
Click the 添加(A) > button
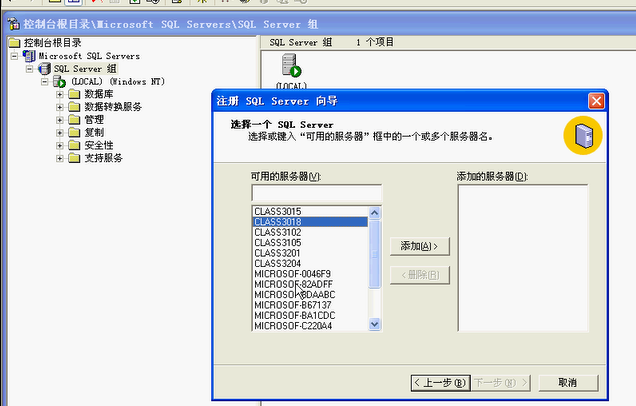420,246
